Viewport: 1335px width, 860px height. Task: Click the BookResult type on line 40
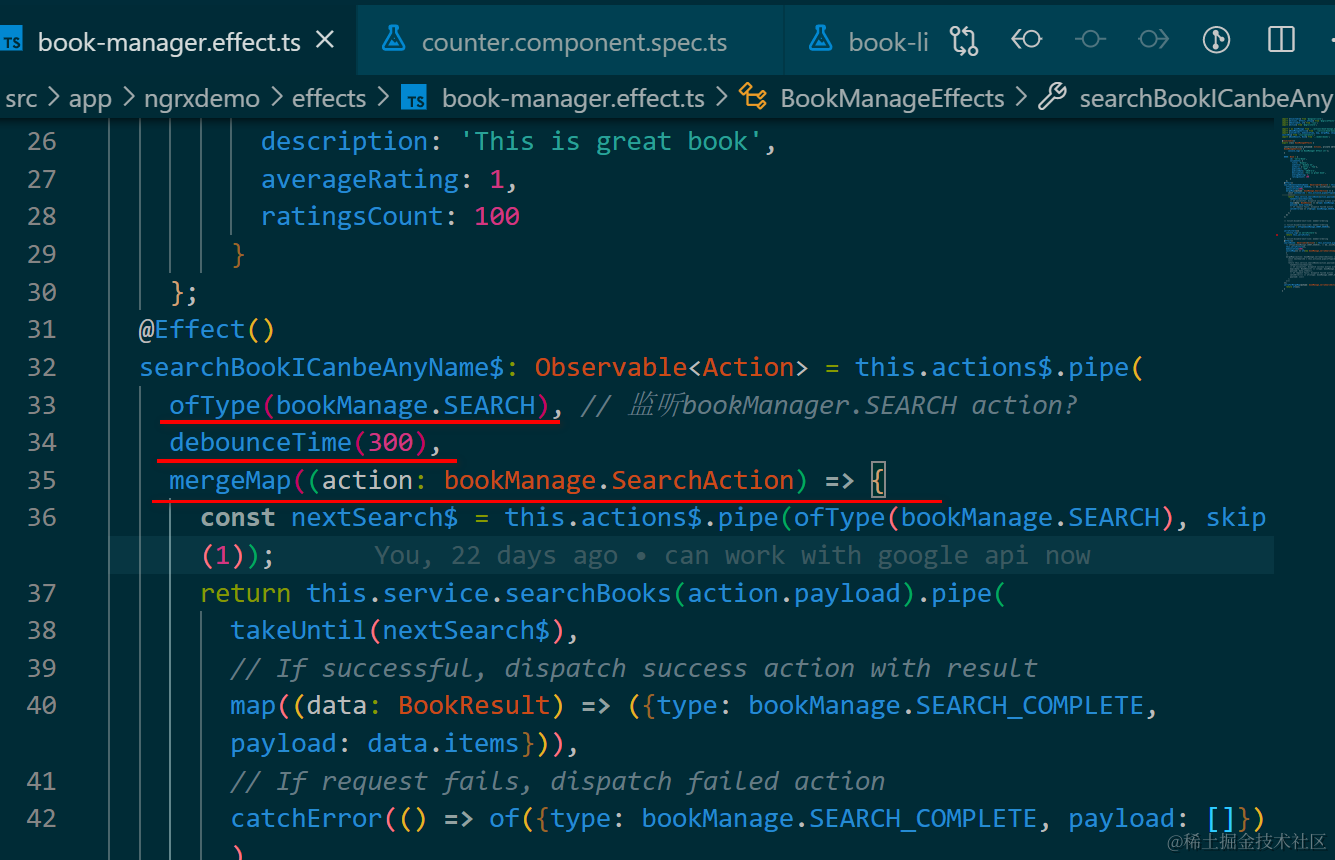coord(474,705)
